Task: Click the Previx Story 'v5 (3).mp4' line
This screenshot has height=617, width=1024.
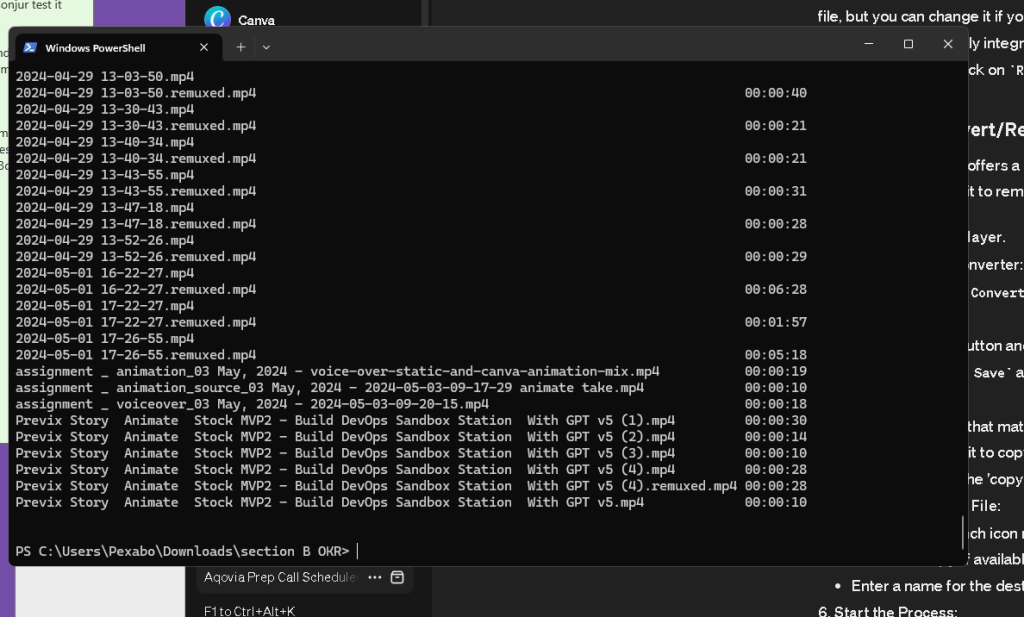Action: click(x=345, y=452)
